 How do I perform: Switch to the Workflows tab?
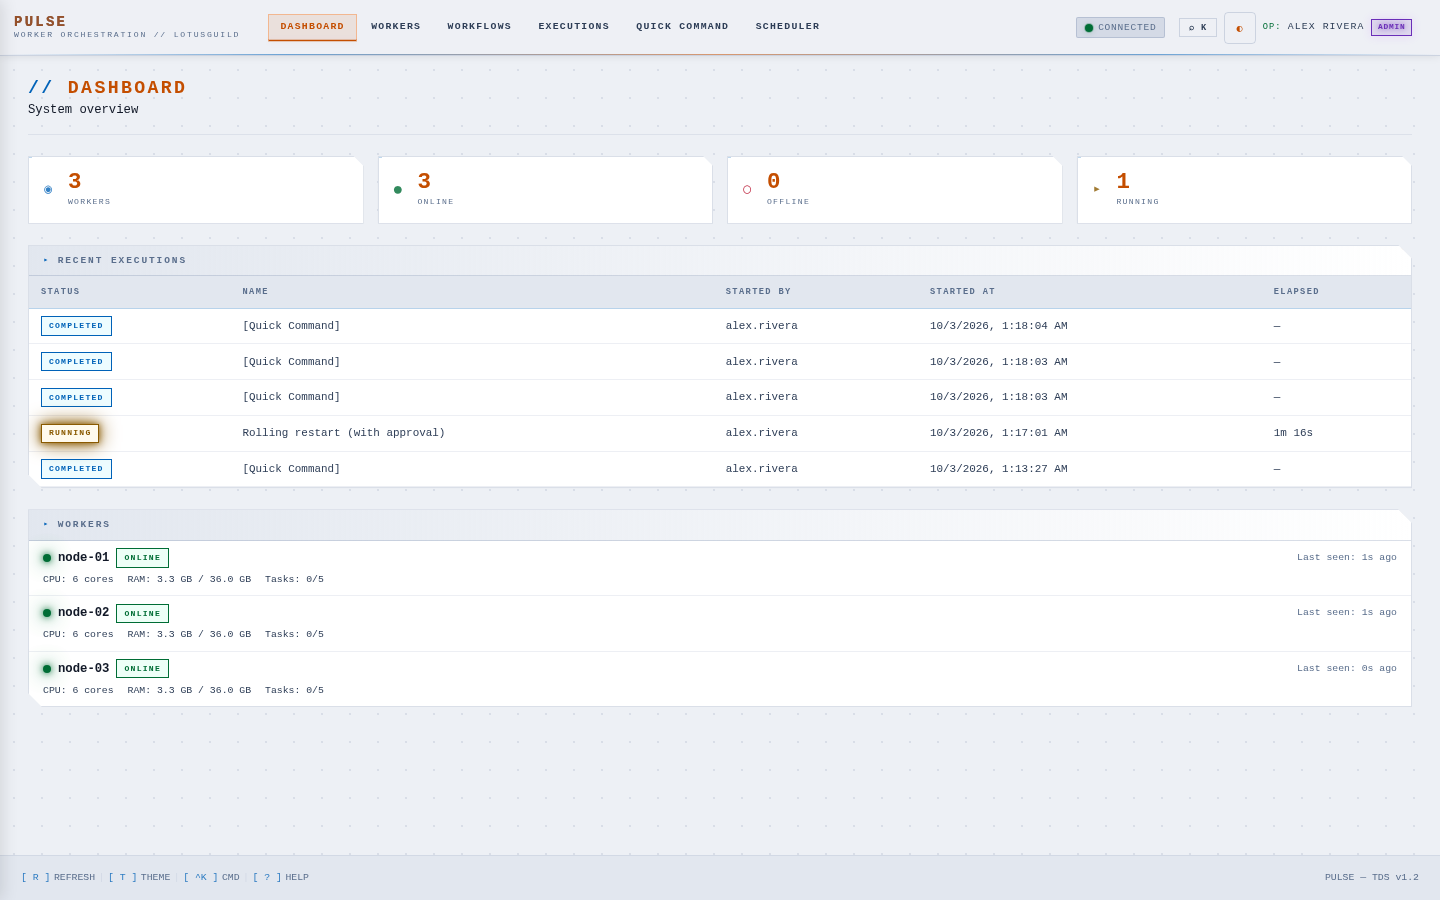coord(479,27)
